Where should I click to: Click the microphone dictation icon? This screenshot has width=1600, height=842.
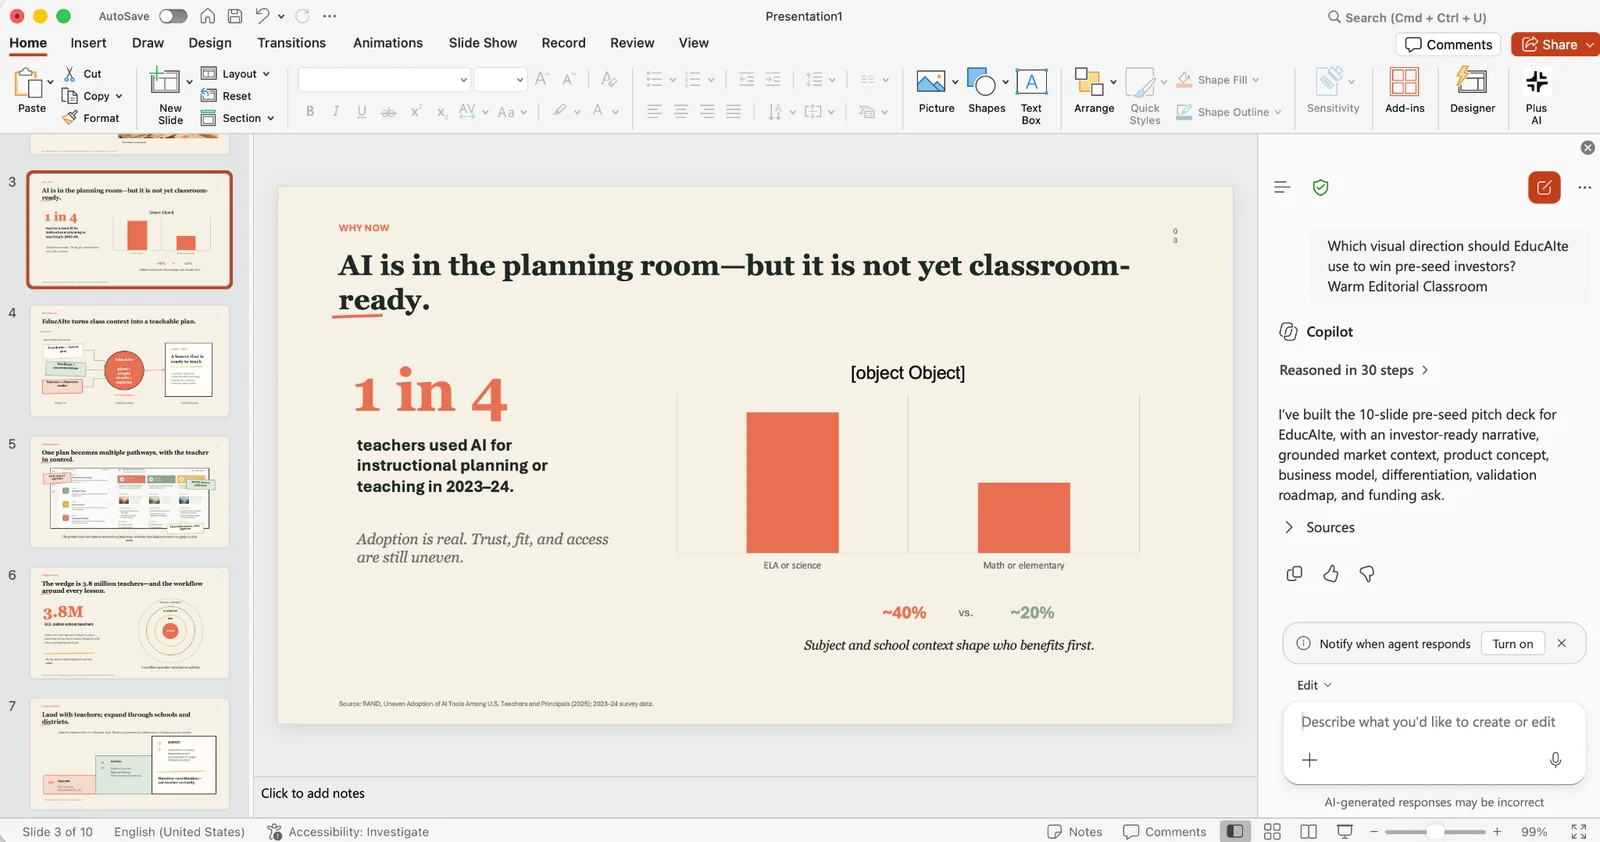pos(1555,760)
